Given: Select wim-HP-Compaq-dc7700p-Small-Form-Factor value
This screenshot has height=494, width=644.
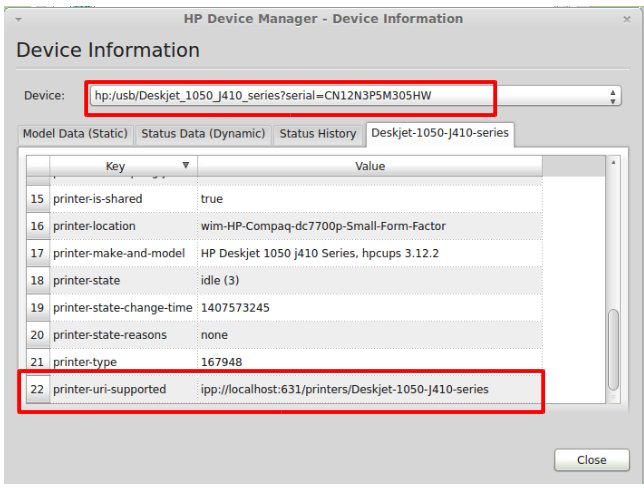Looking at the screenshot, I should tap(370, 226).
